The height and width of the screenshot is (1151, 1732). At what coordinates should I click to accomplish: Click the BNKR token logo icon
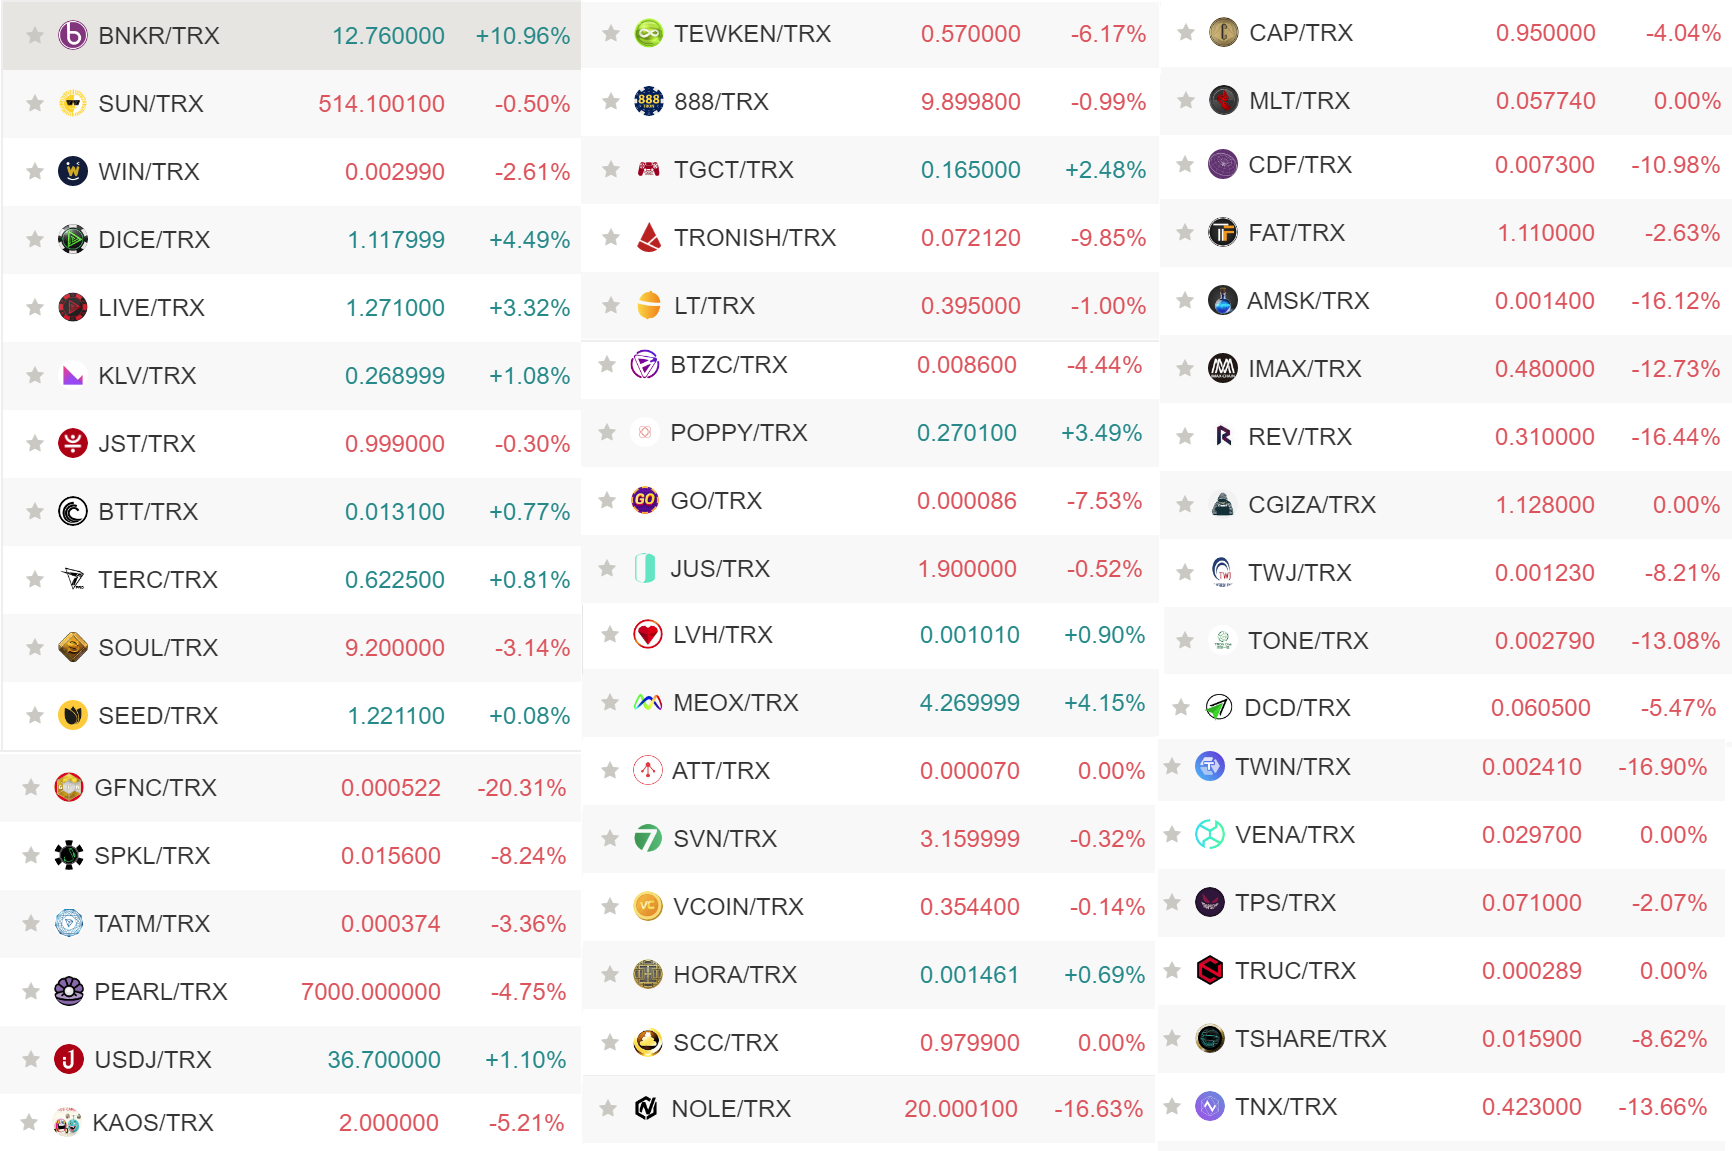click(x=73, y=36)
